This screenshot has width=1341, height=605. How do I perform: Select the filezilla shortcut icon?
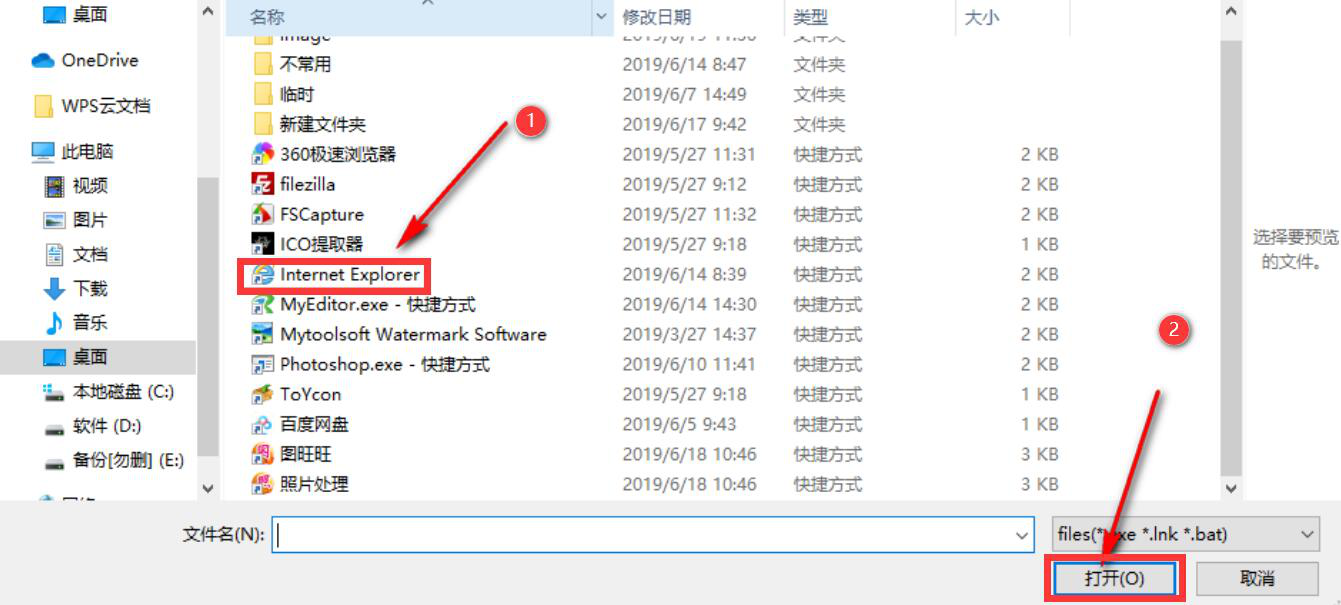[263, 184]
